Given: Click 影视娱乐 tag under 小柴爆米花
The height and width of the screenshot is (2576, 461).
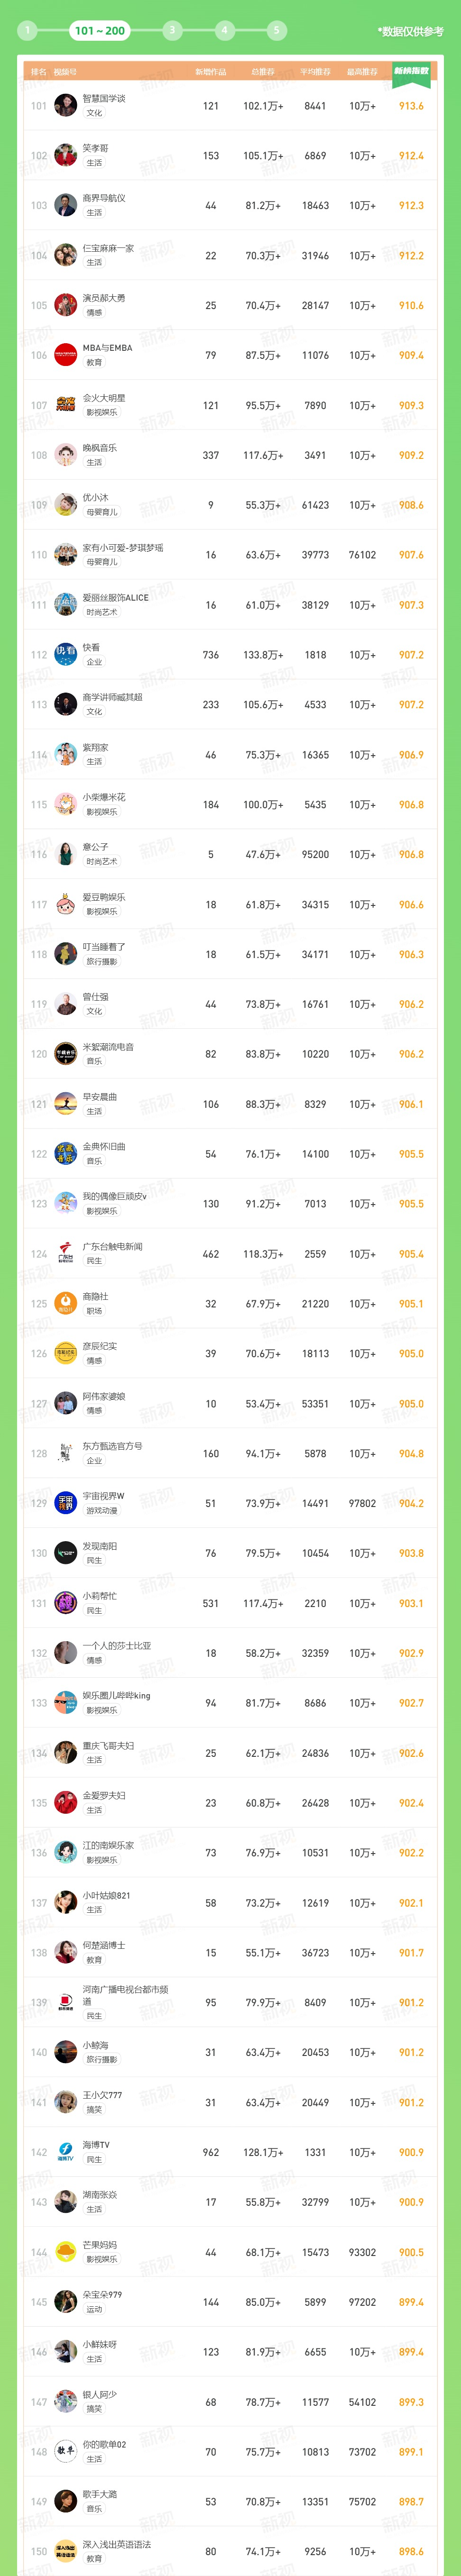Looking at the screenshot, I should pyautogui.click(x=101, y=812).
